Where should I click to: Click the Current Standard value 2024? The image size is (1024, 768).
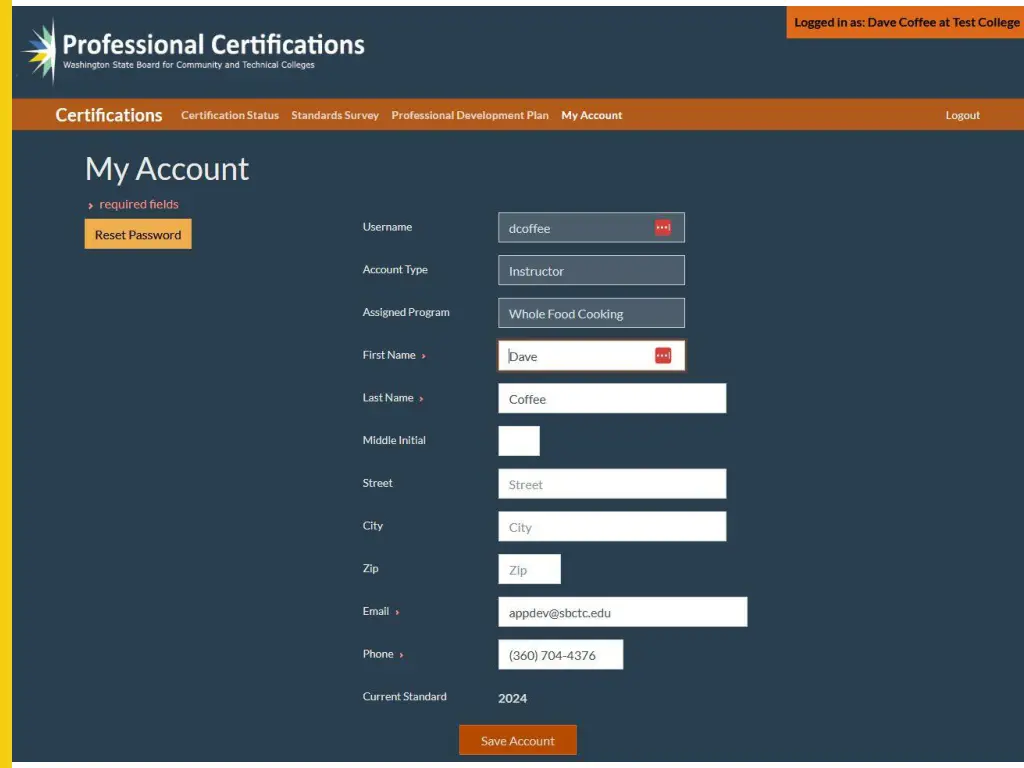[x=513, y=698]
